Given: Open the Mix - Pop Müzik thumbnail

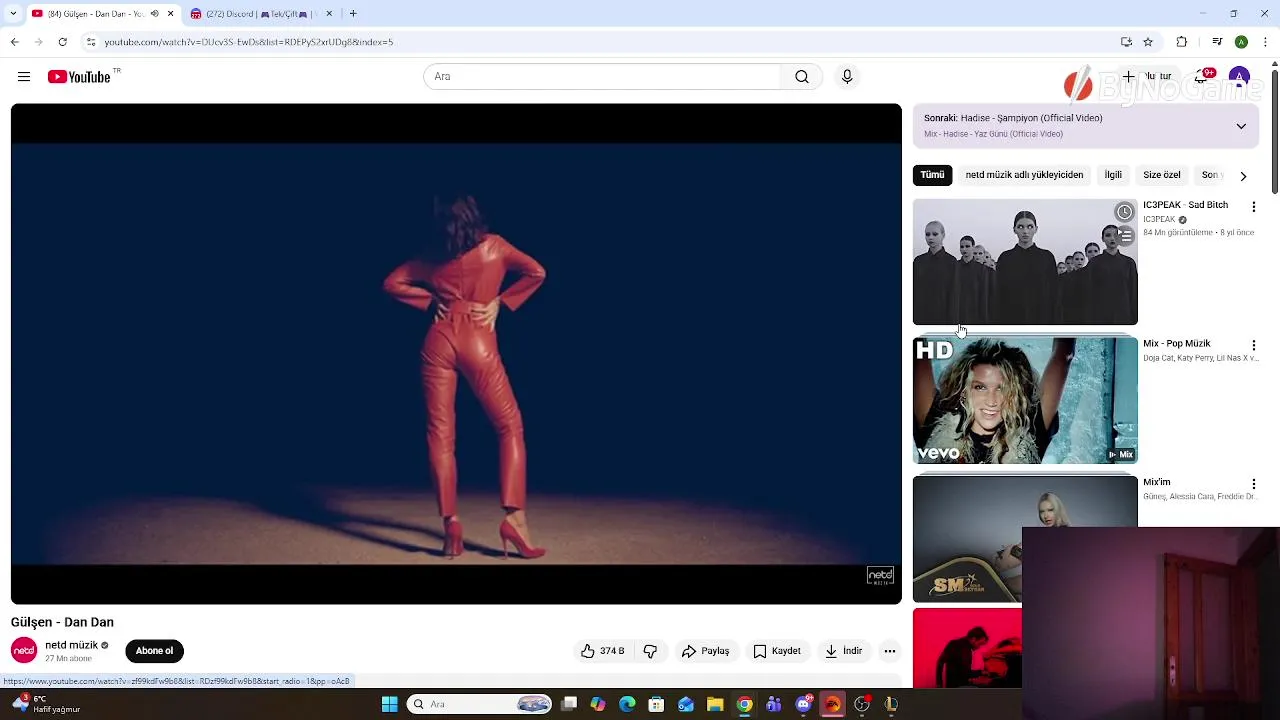Looking at the screenshot, I should (x=1025, y=400).
